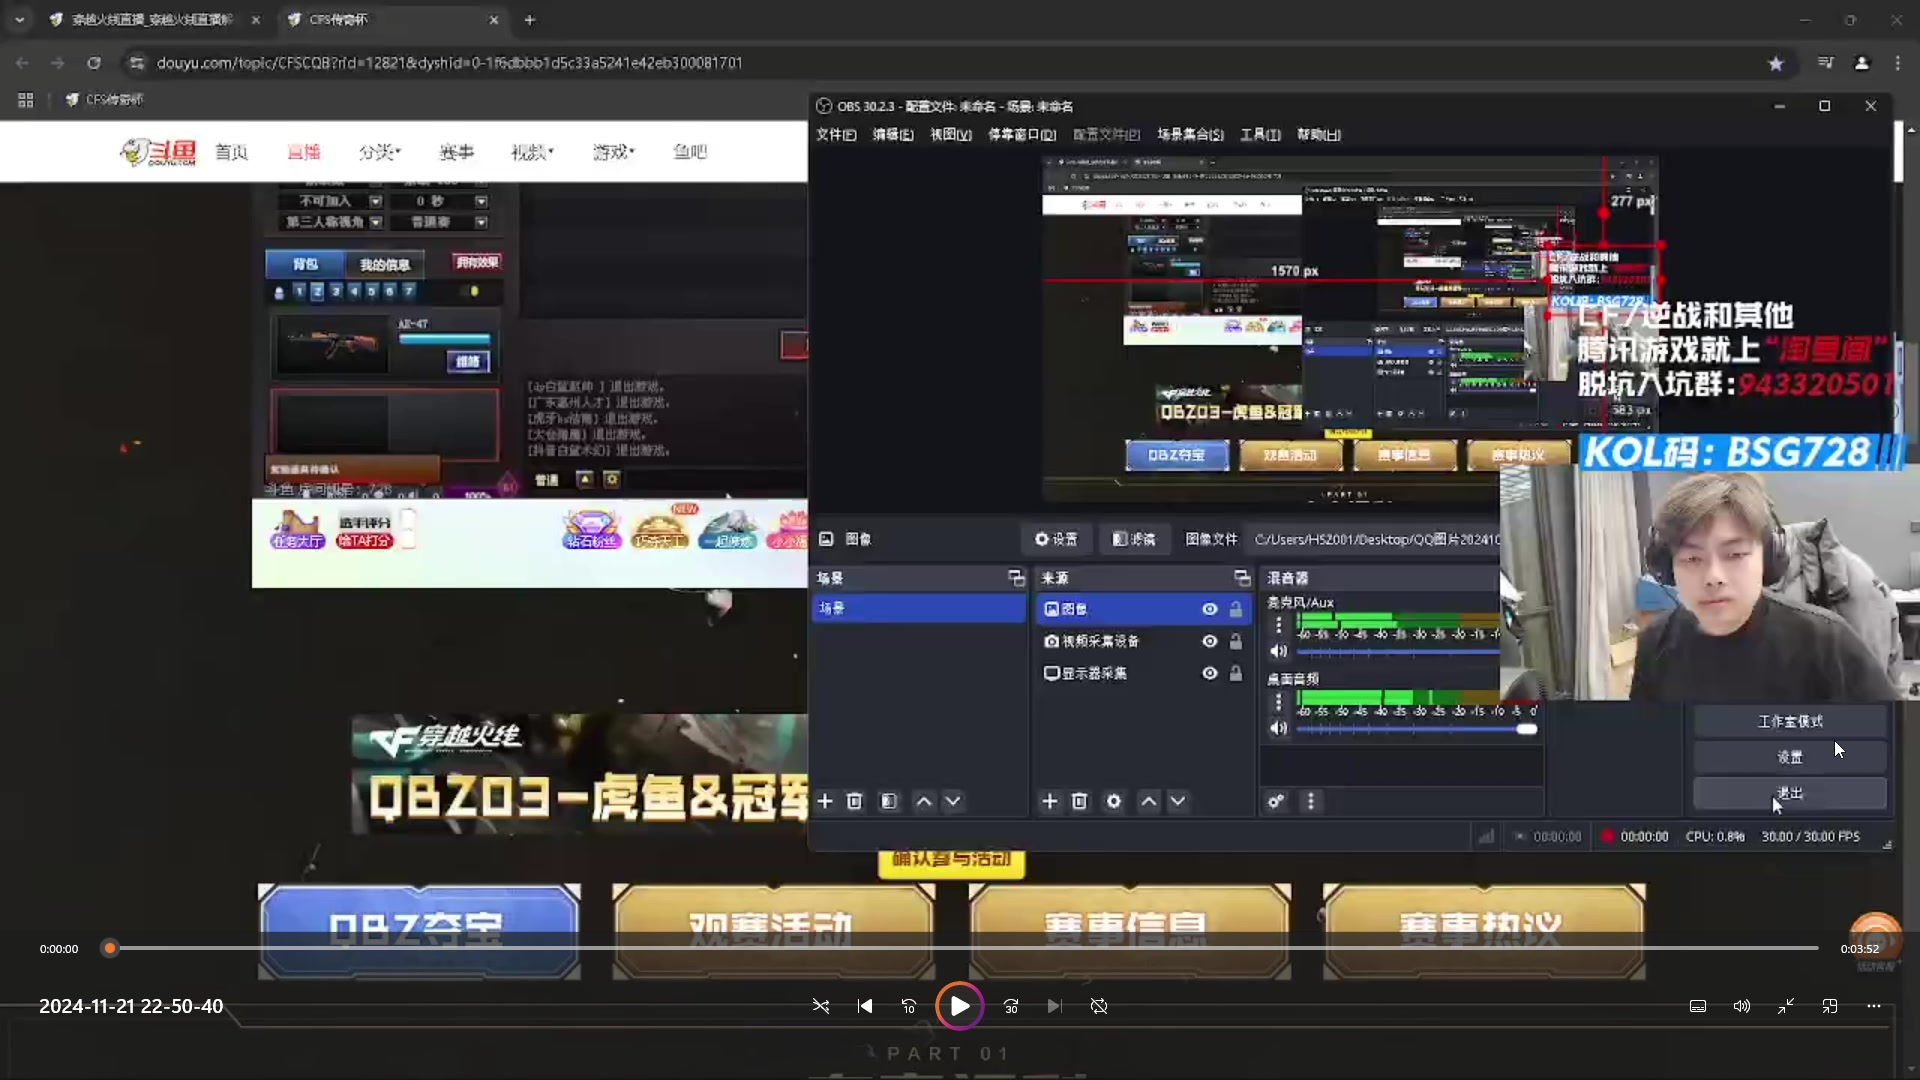Toggle the lock of the 显示器采集 source

pyautogui.click(x=1236, y=673)
